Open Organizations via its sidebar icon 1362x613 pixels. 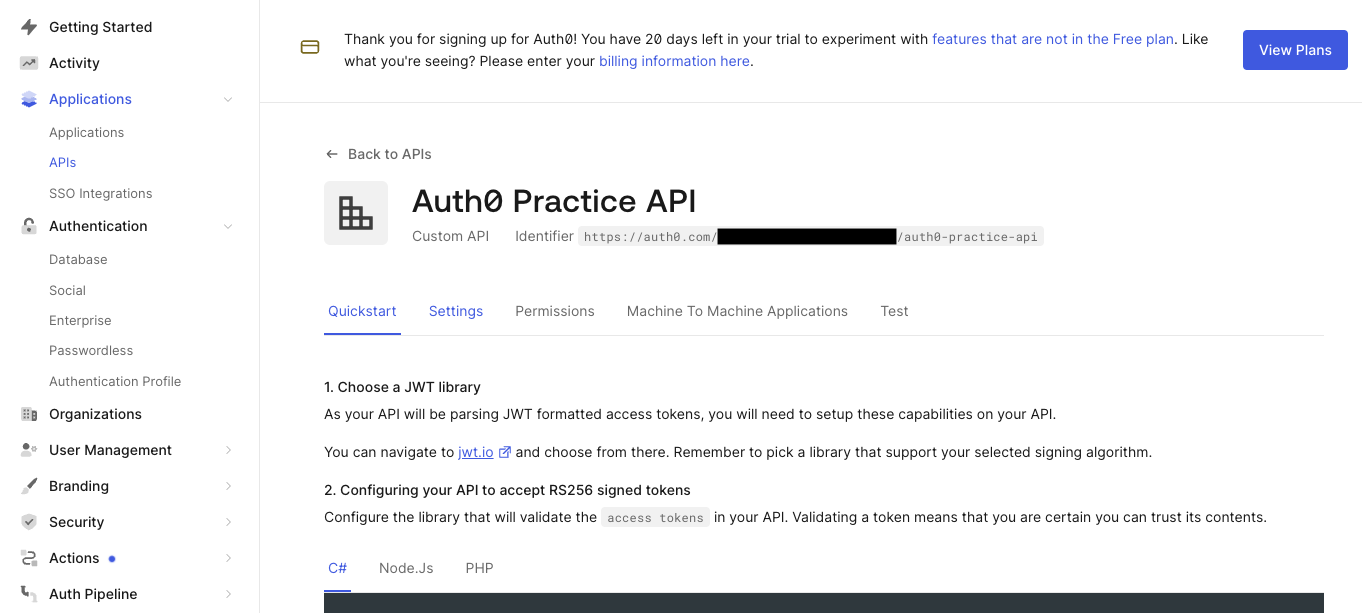pyautogui.click(x=29, y=413)
